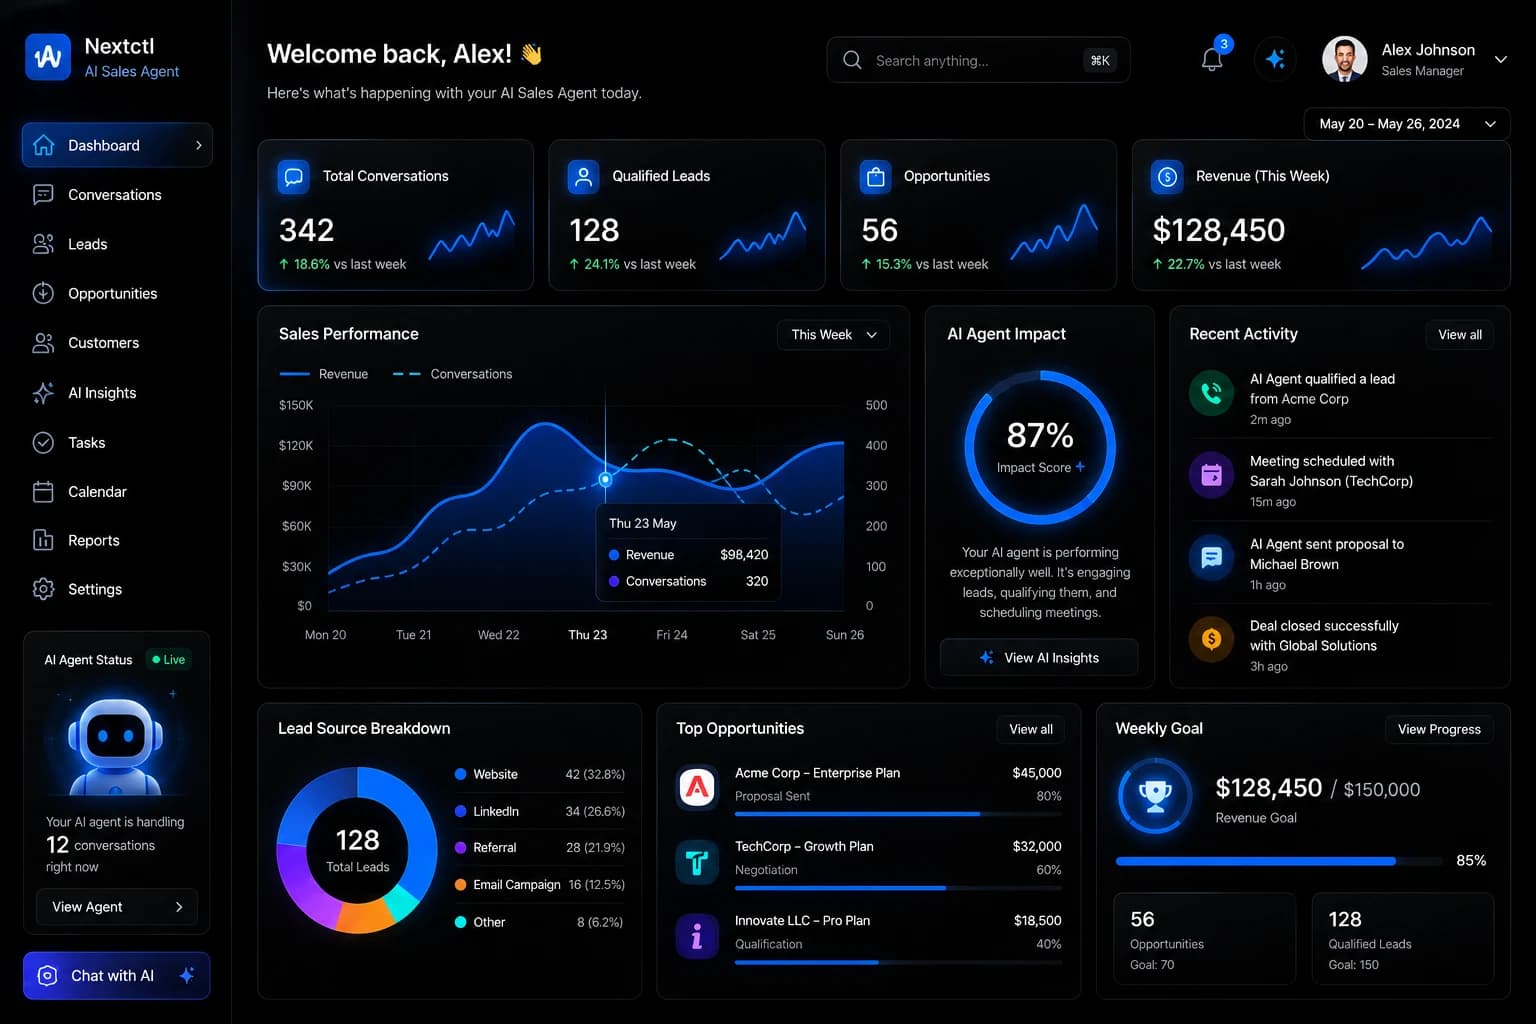Open notifications bell icon
The image size is (1536, 1024).
[x=1212, y=59]
